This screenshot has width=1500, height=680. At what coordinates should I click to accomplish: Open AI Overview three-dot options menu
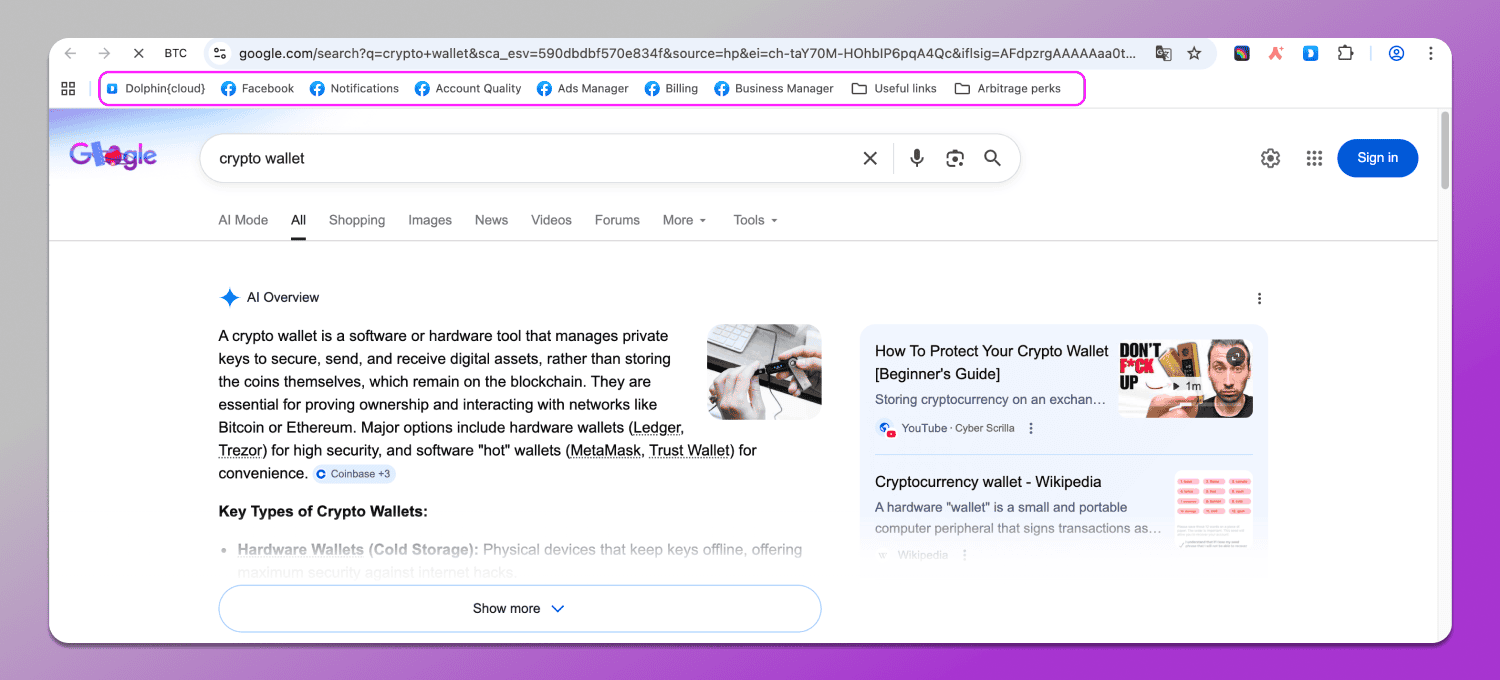coord(1259,298)
